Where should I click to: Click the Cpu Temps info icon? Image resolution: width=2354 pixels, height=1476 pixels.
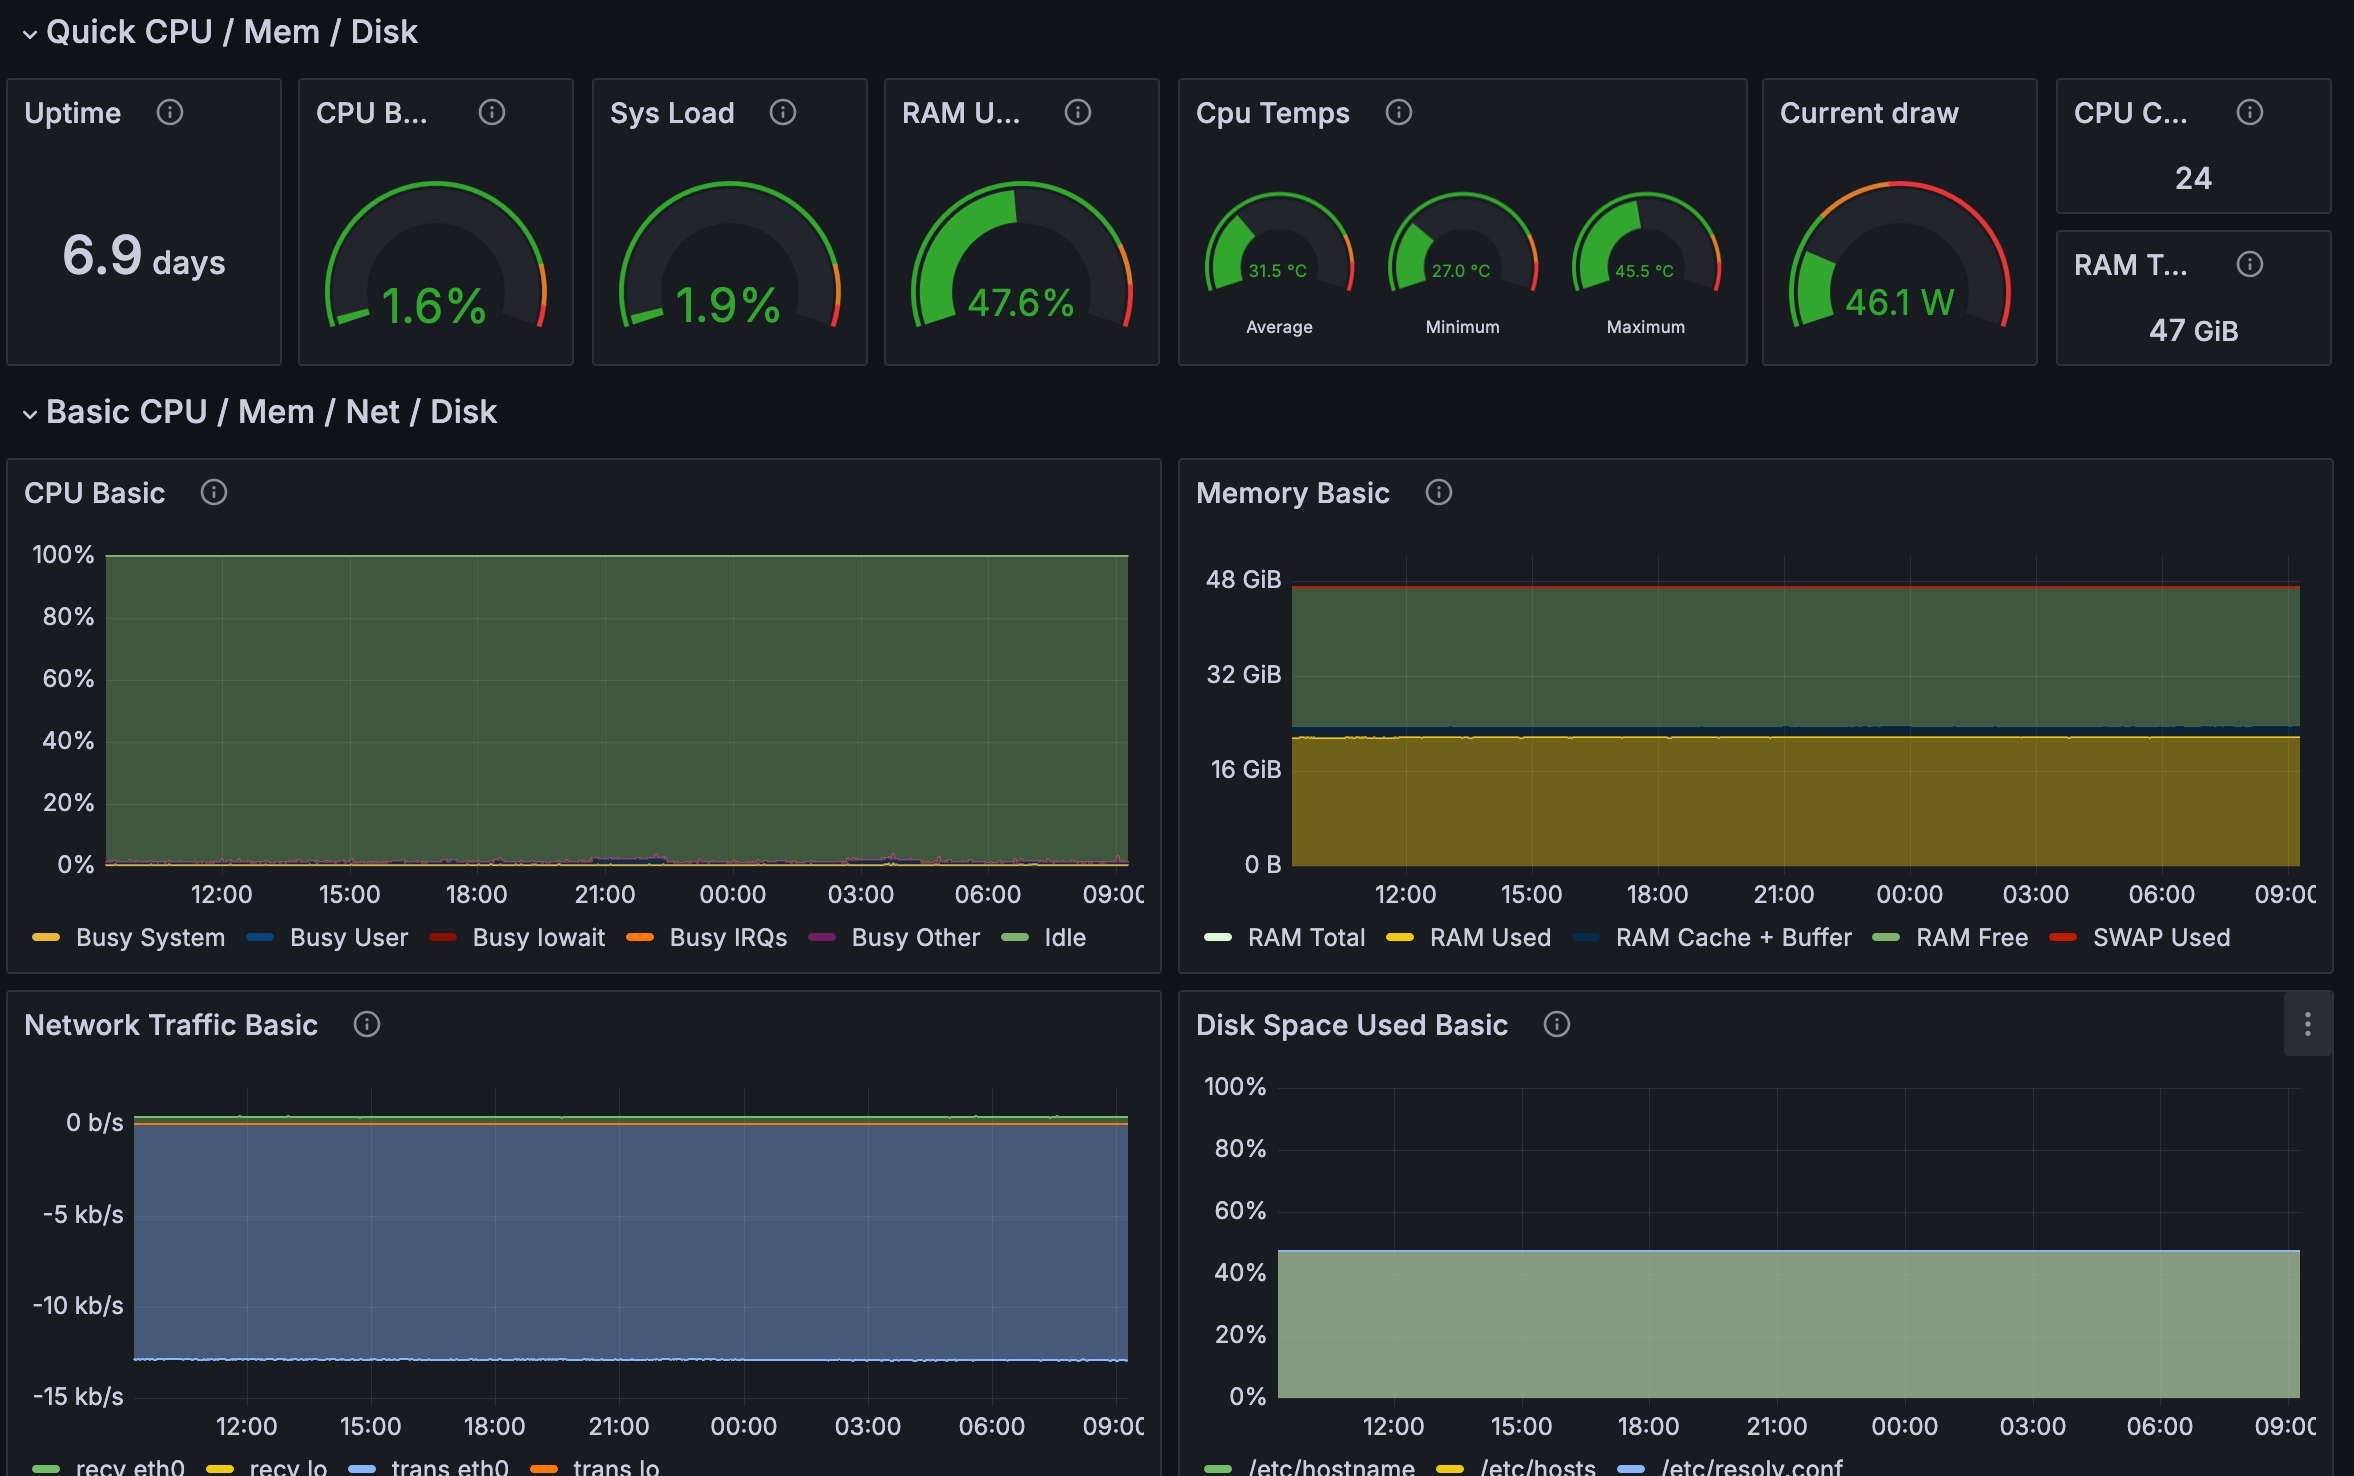pos(1399,112)
